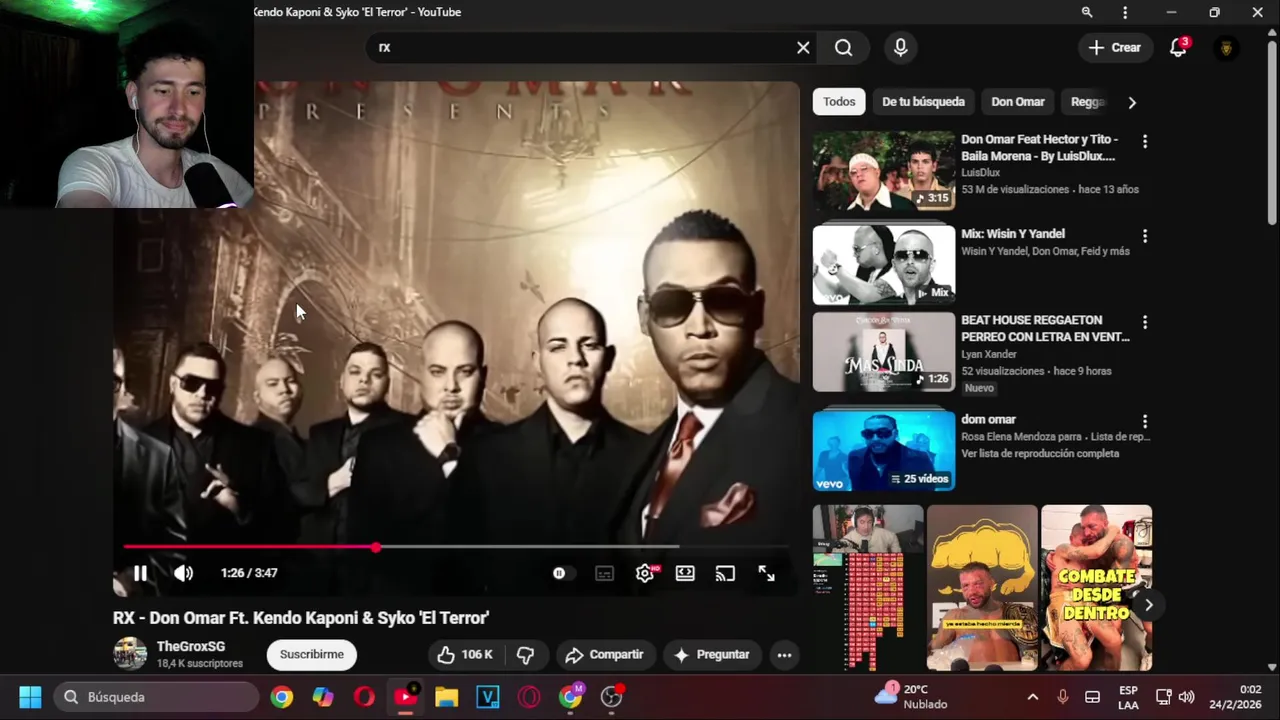Open full screen mode for the video
This screenshot has width=1280, height=720.
point(766,573)
